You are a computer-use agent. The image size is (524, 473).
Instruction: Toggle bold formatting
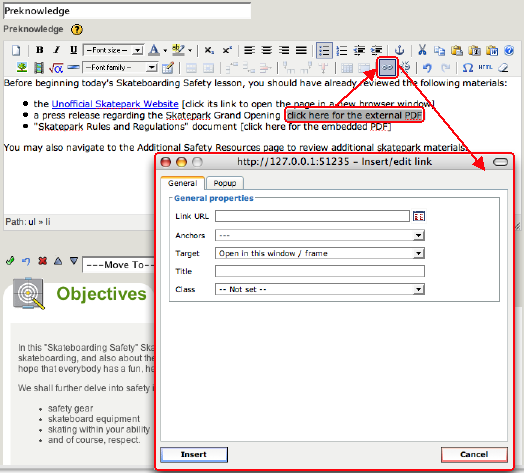click(x=39, y=50)
